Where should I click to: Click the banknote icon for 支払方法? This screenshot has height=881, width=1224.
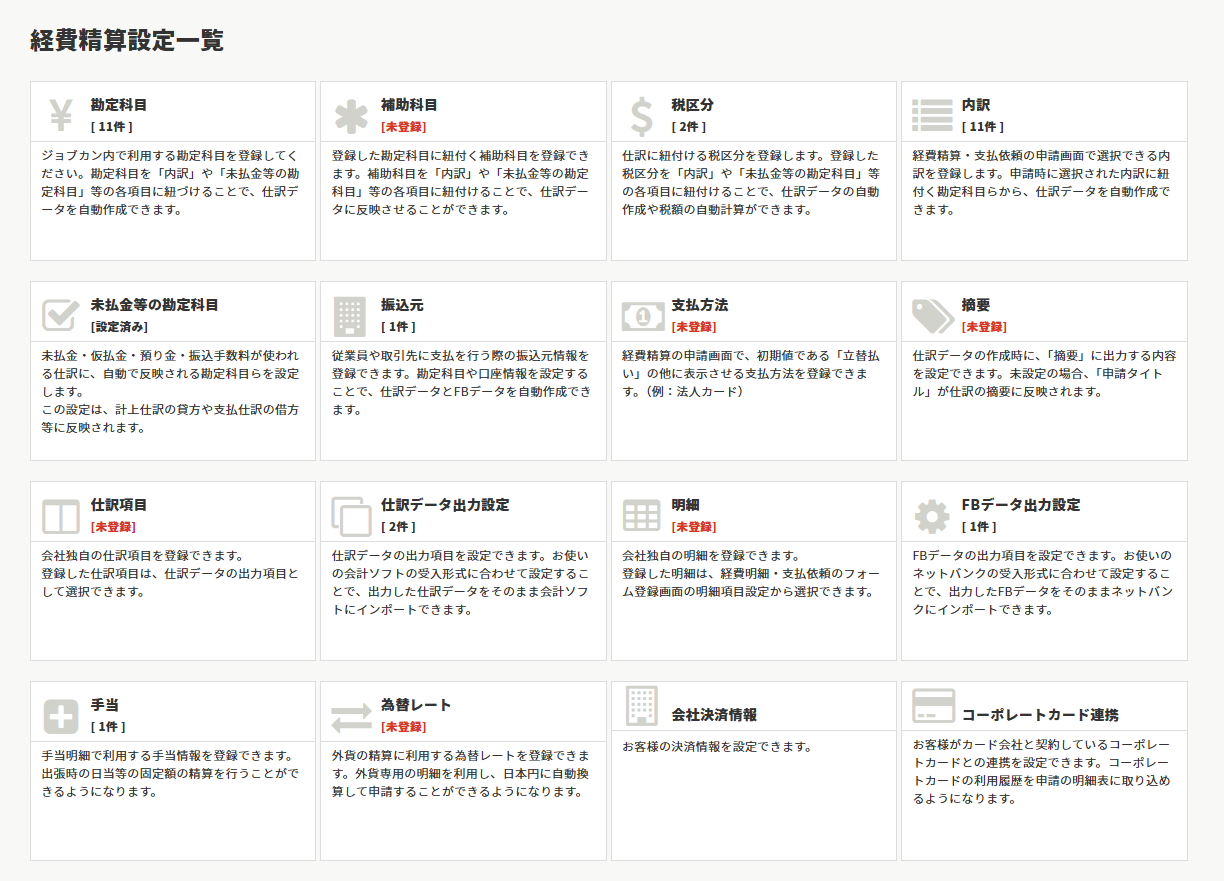(641, 316)
